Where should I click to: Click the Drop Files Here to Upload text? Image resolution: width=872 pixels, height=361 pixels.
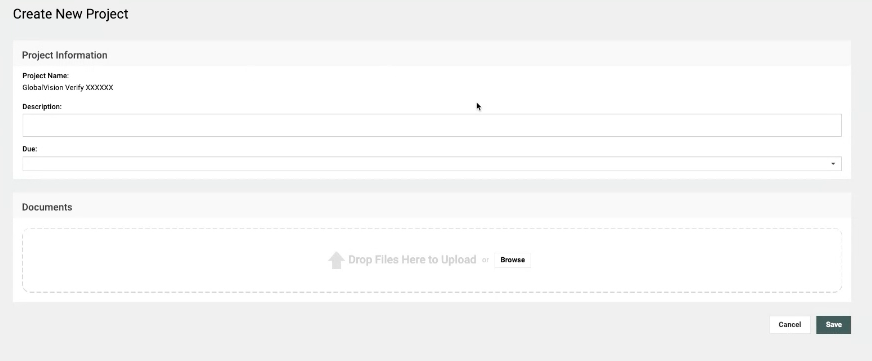tap(412, 260)
